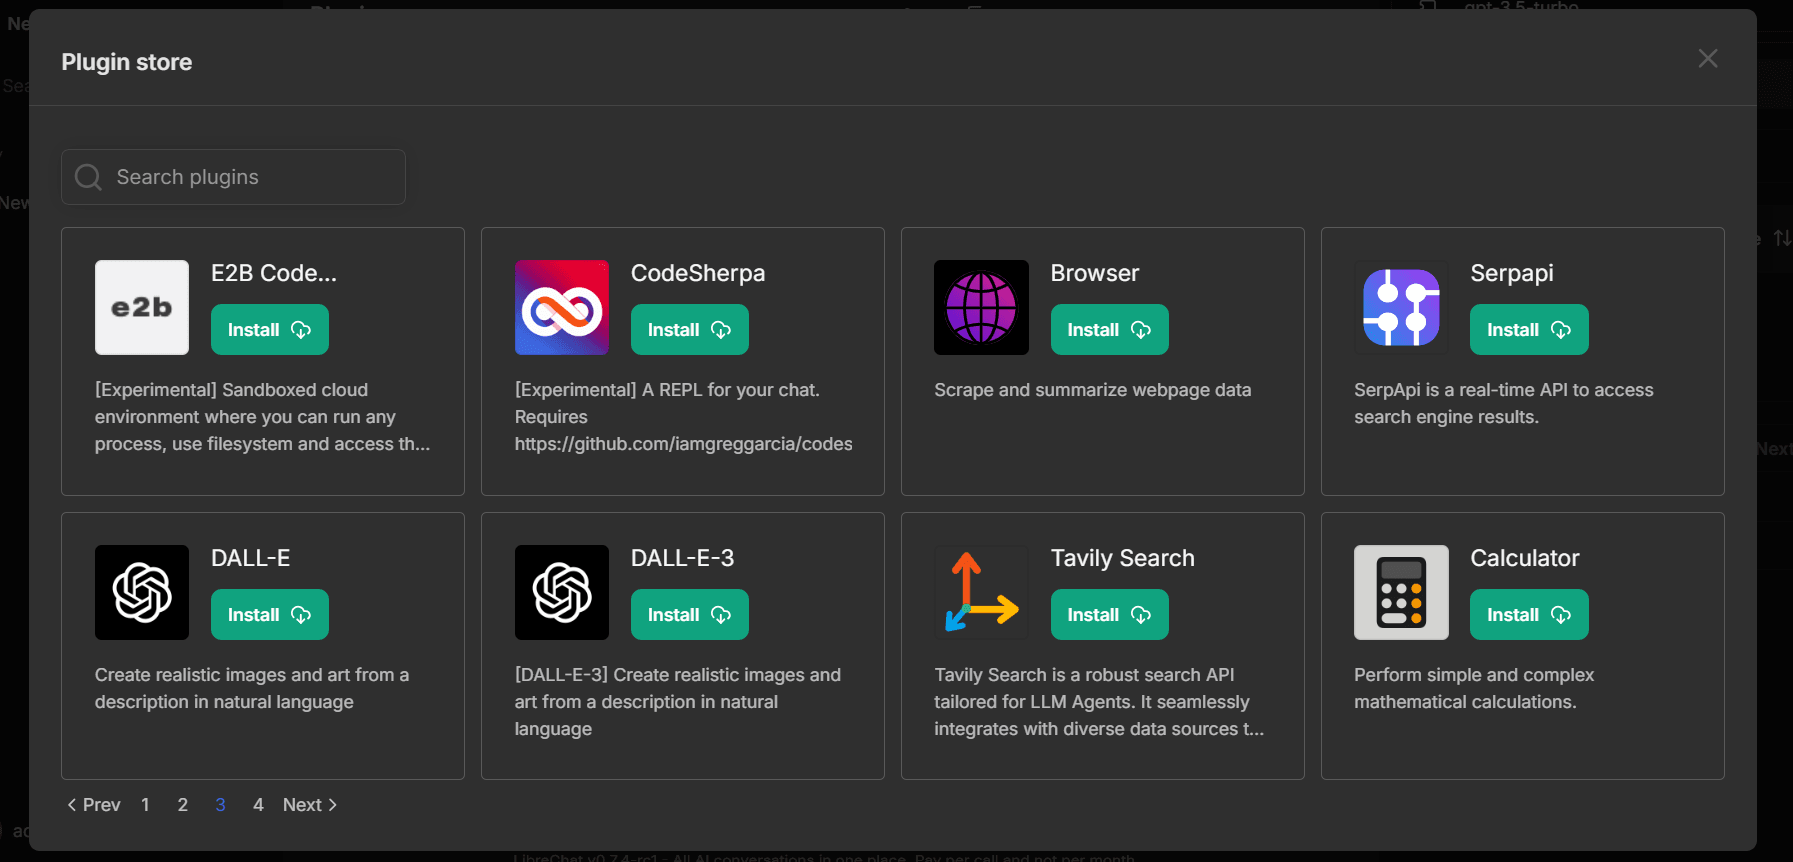Click the Serpapi plugin icon
The width and height of the screenshot is (1793, 862).
coord(1400,307)
